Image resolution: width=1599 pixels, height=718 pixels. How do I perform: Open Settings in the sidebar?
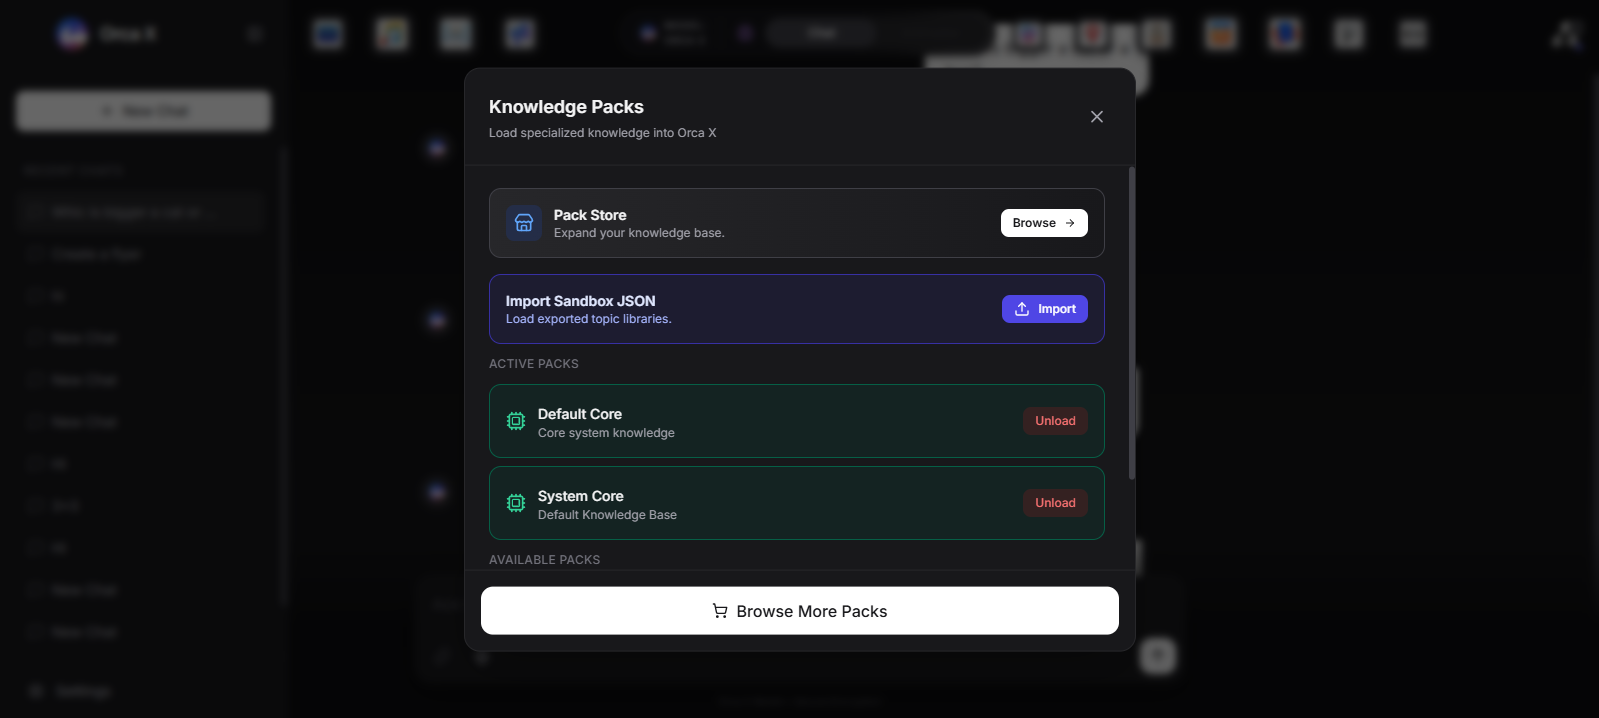click(82, 692)
